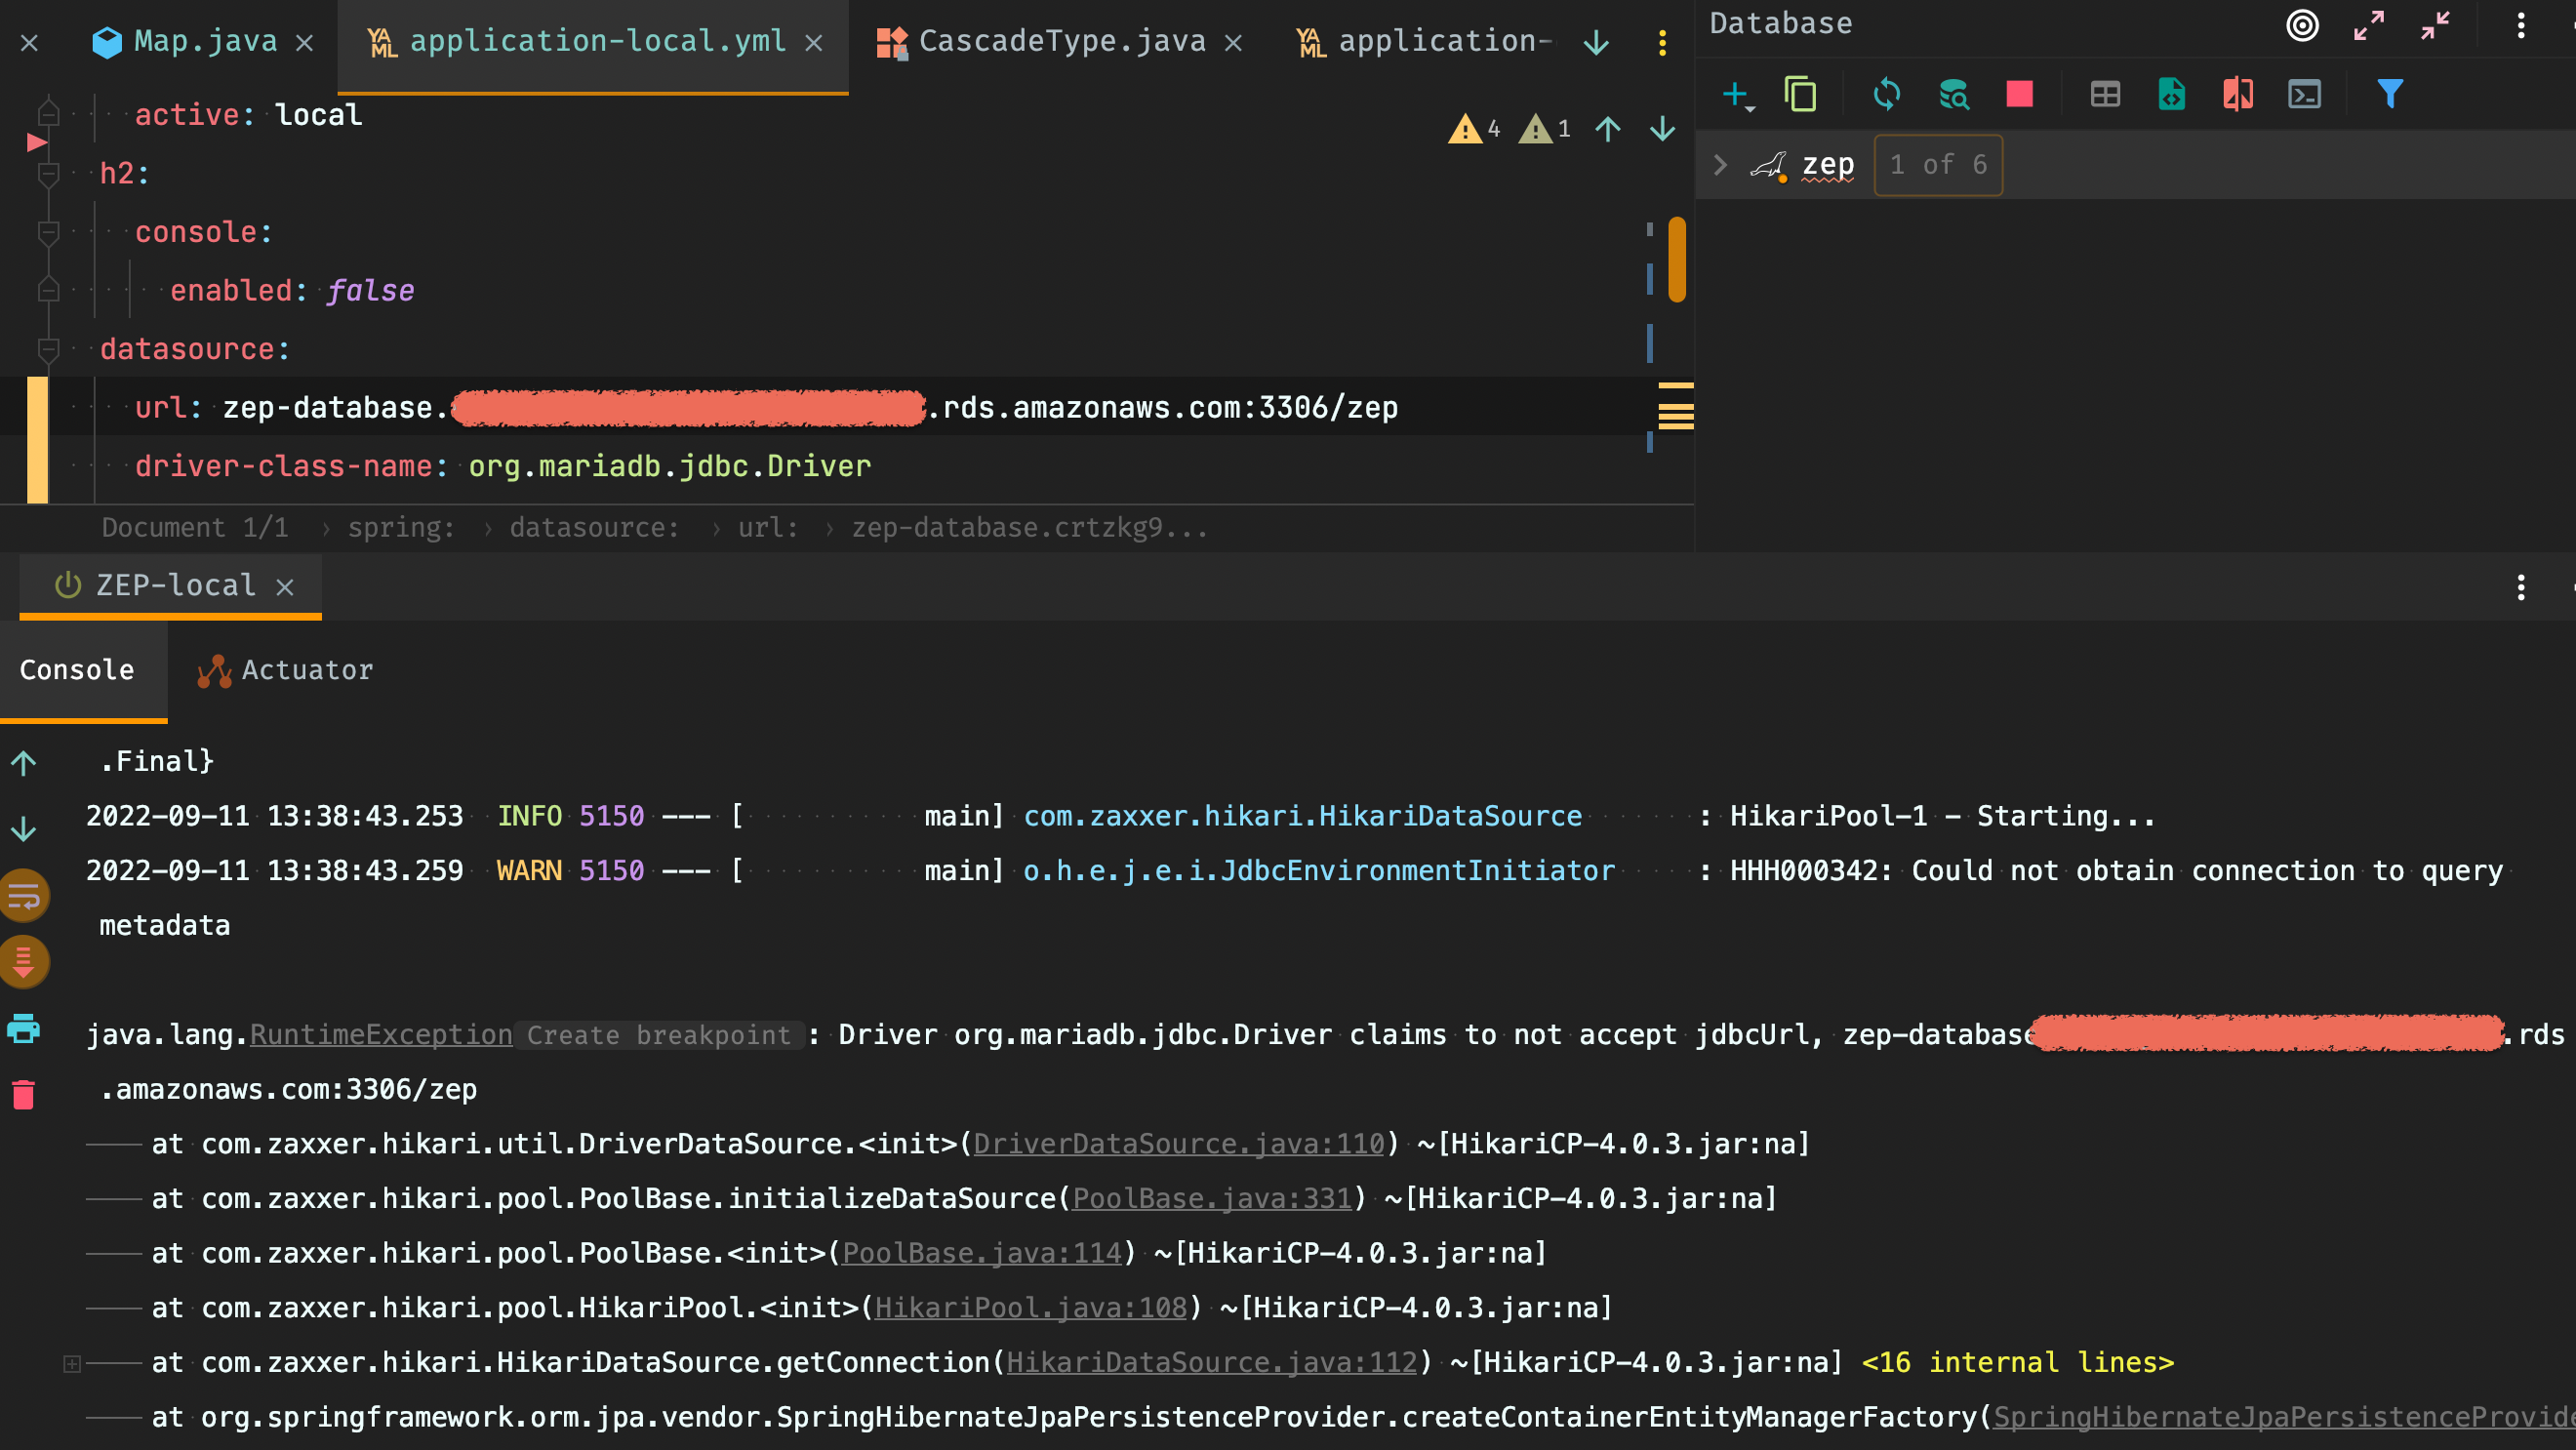Compare structures icon in Database toolbar
The height and width of the screenshot is (1450, 2576).
pos(2238,95)
